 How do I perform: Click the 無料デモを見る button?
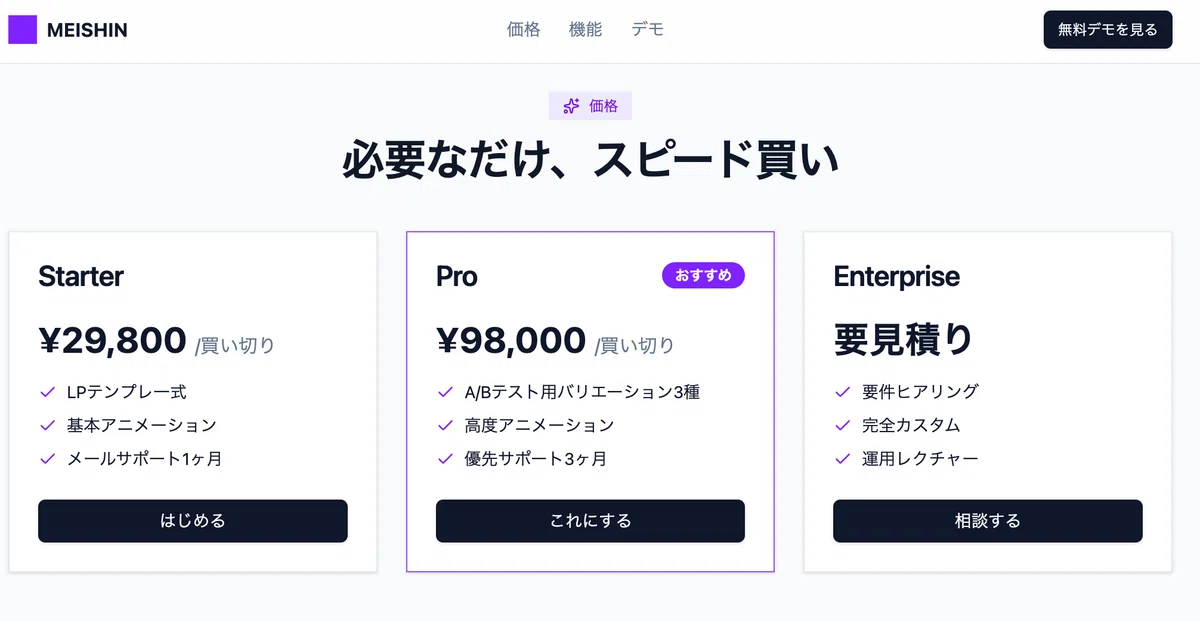(x=1108, y=30)
